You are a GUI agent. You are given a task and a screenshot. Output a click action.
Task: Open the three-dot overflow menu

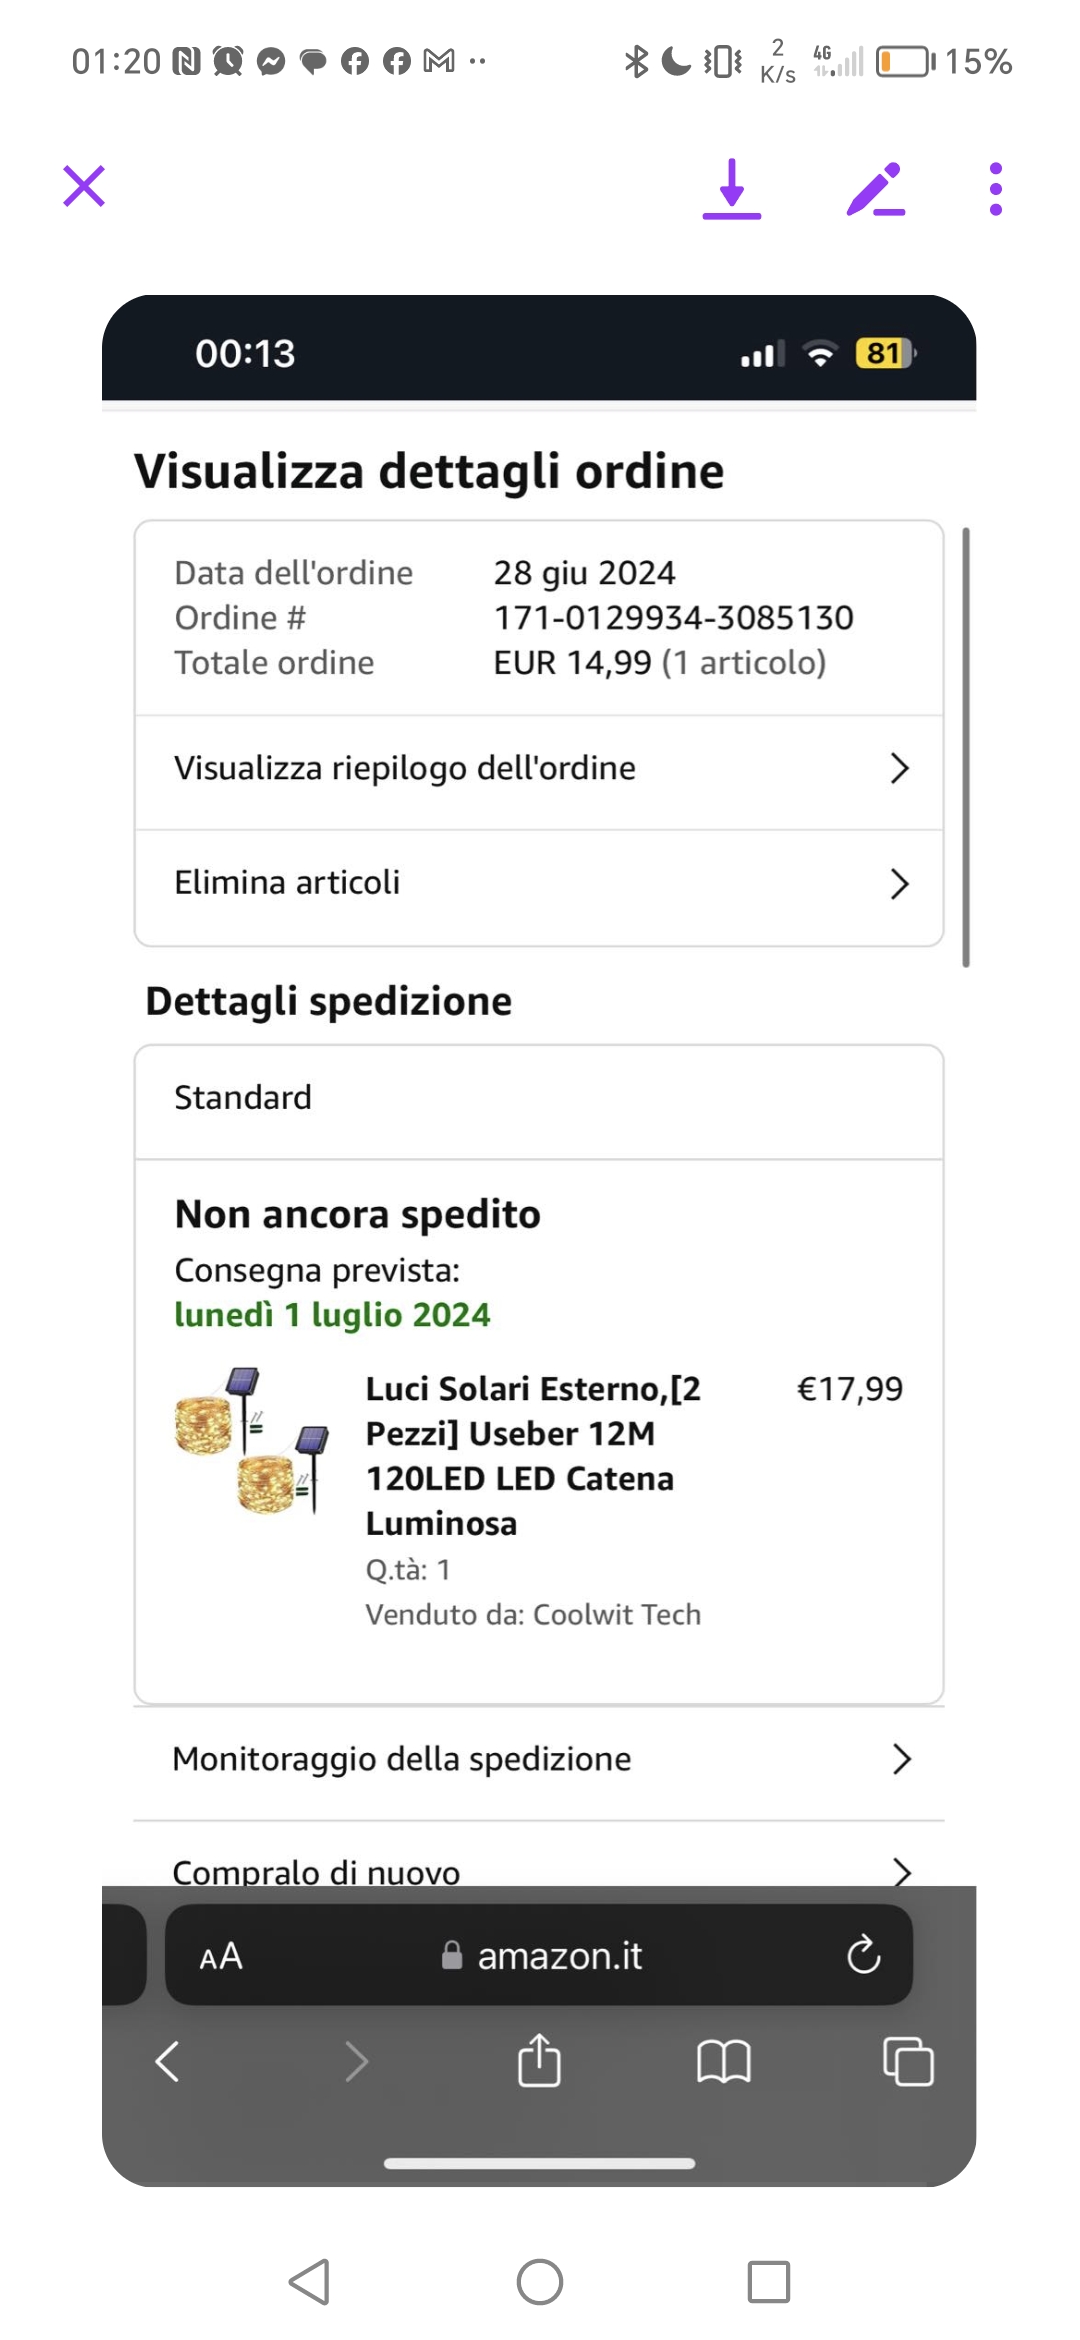tap(995, 189)
